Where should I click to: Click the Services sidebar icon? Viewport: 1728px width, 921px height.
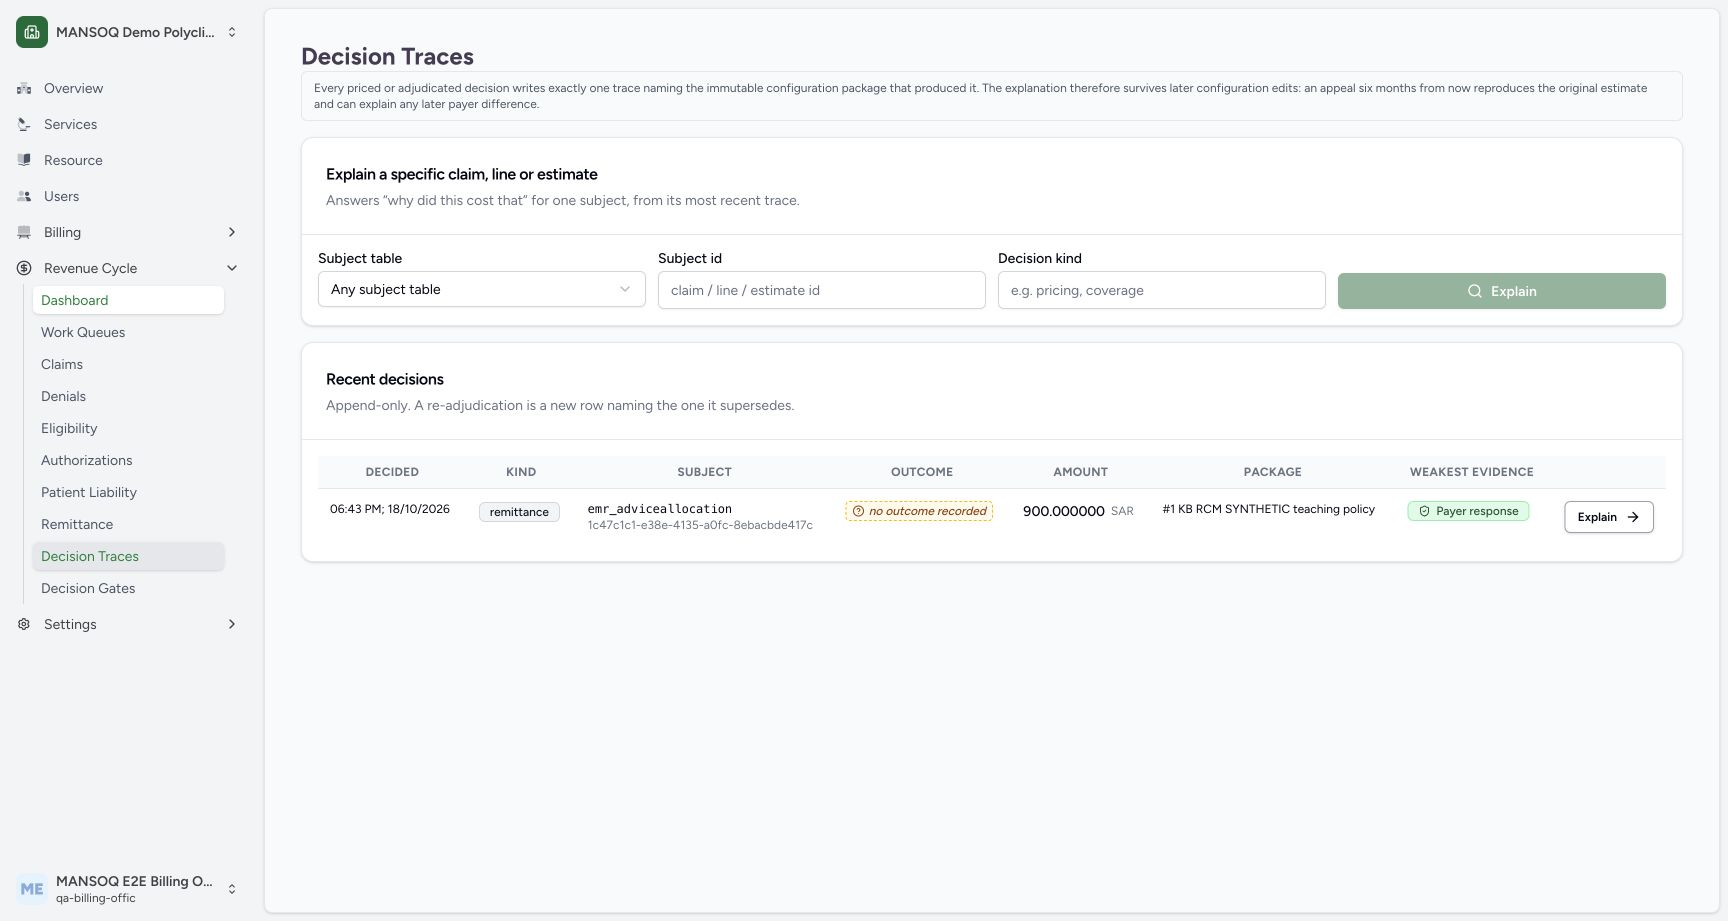pos(24,125)
